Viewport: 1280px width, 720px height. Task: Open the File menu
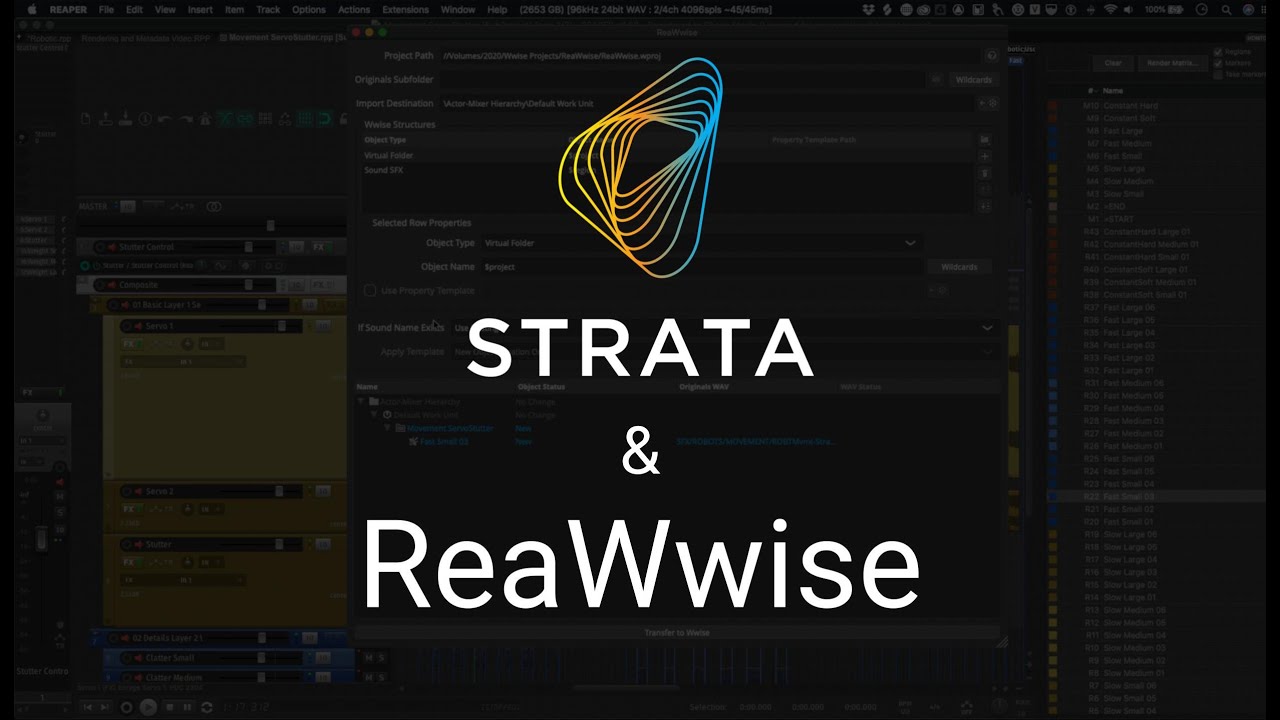coord(106,9)
